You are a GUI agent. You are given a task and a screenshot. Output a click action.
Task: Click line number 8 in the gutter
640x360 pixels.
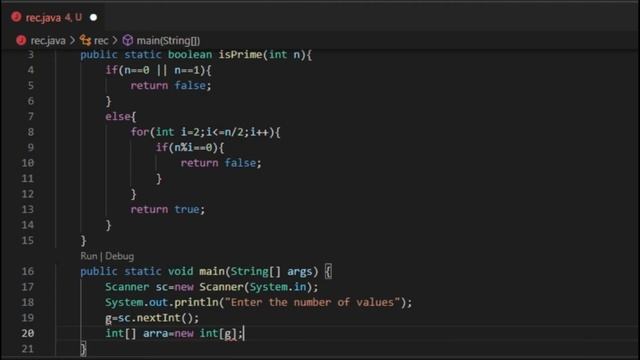31,132
